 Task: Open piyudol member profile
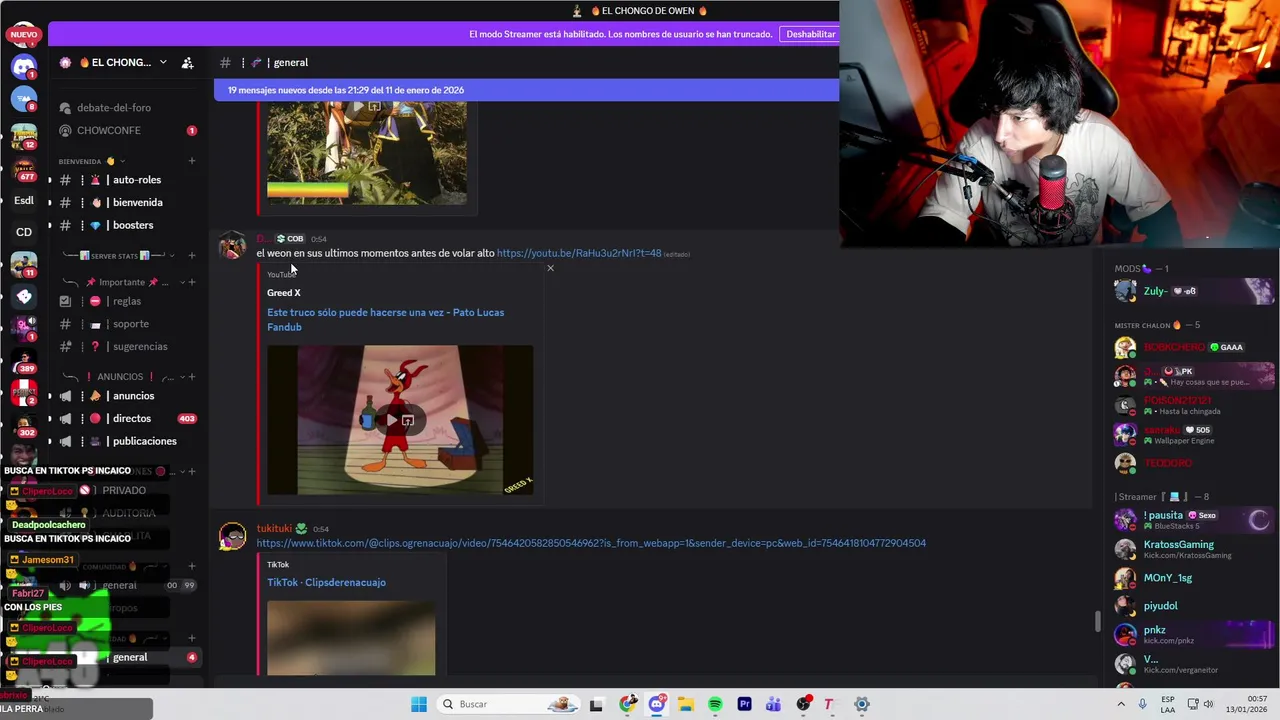pos(1194,606)
